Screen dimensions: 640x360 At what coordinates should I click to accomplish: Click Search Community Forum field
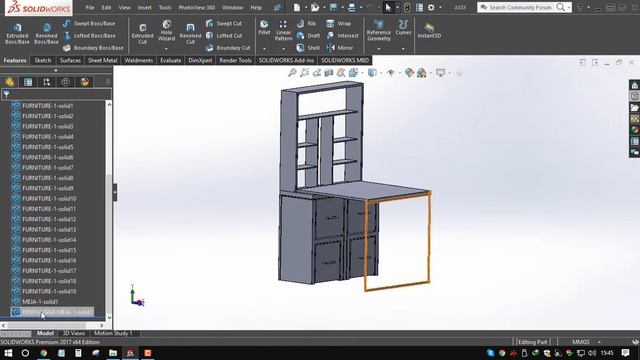click(x=521, y=7)
